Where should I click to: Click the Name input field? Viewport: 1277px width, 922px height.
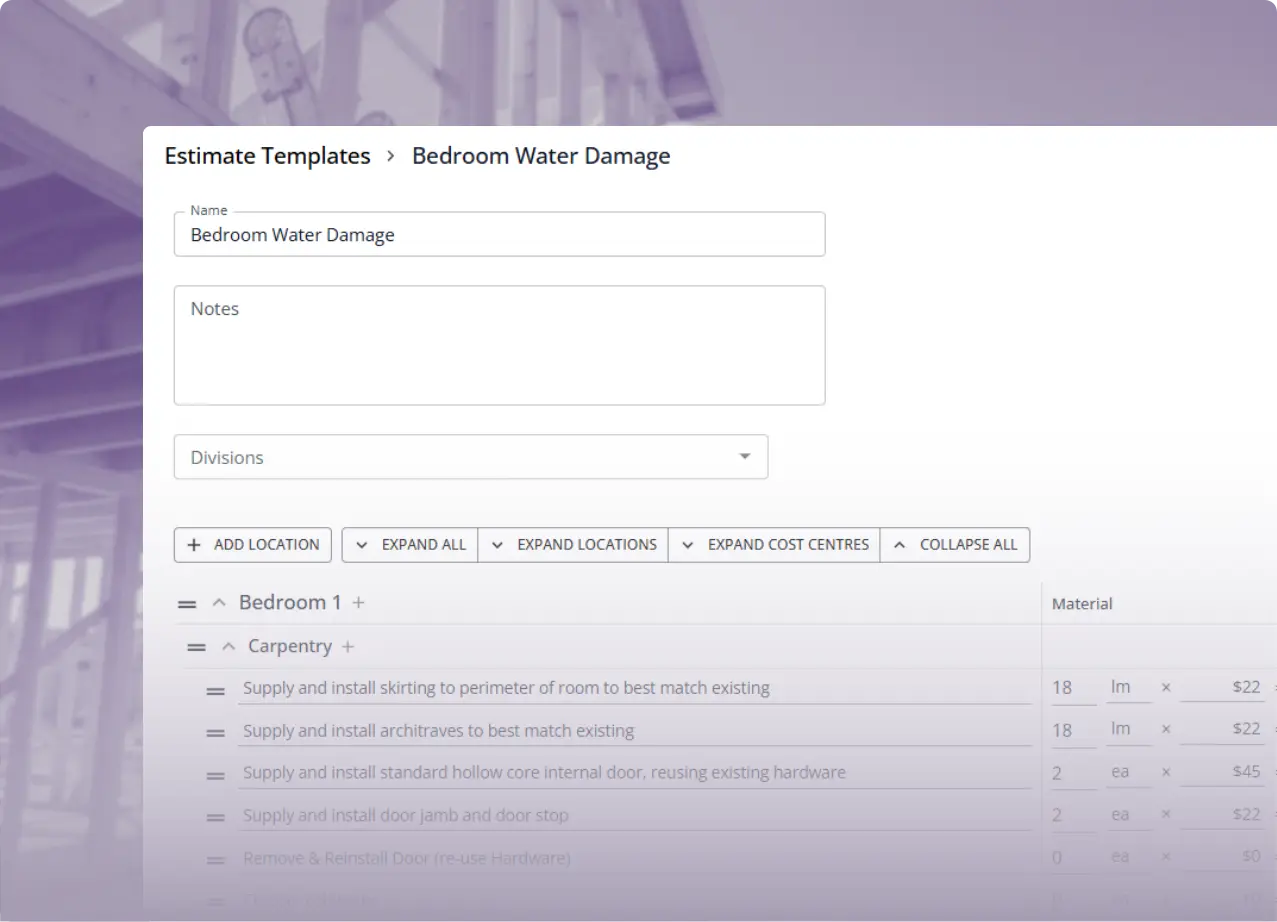[499, 235]
